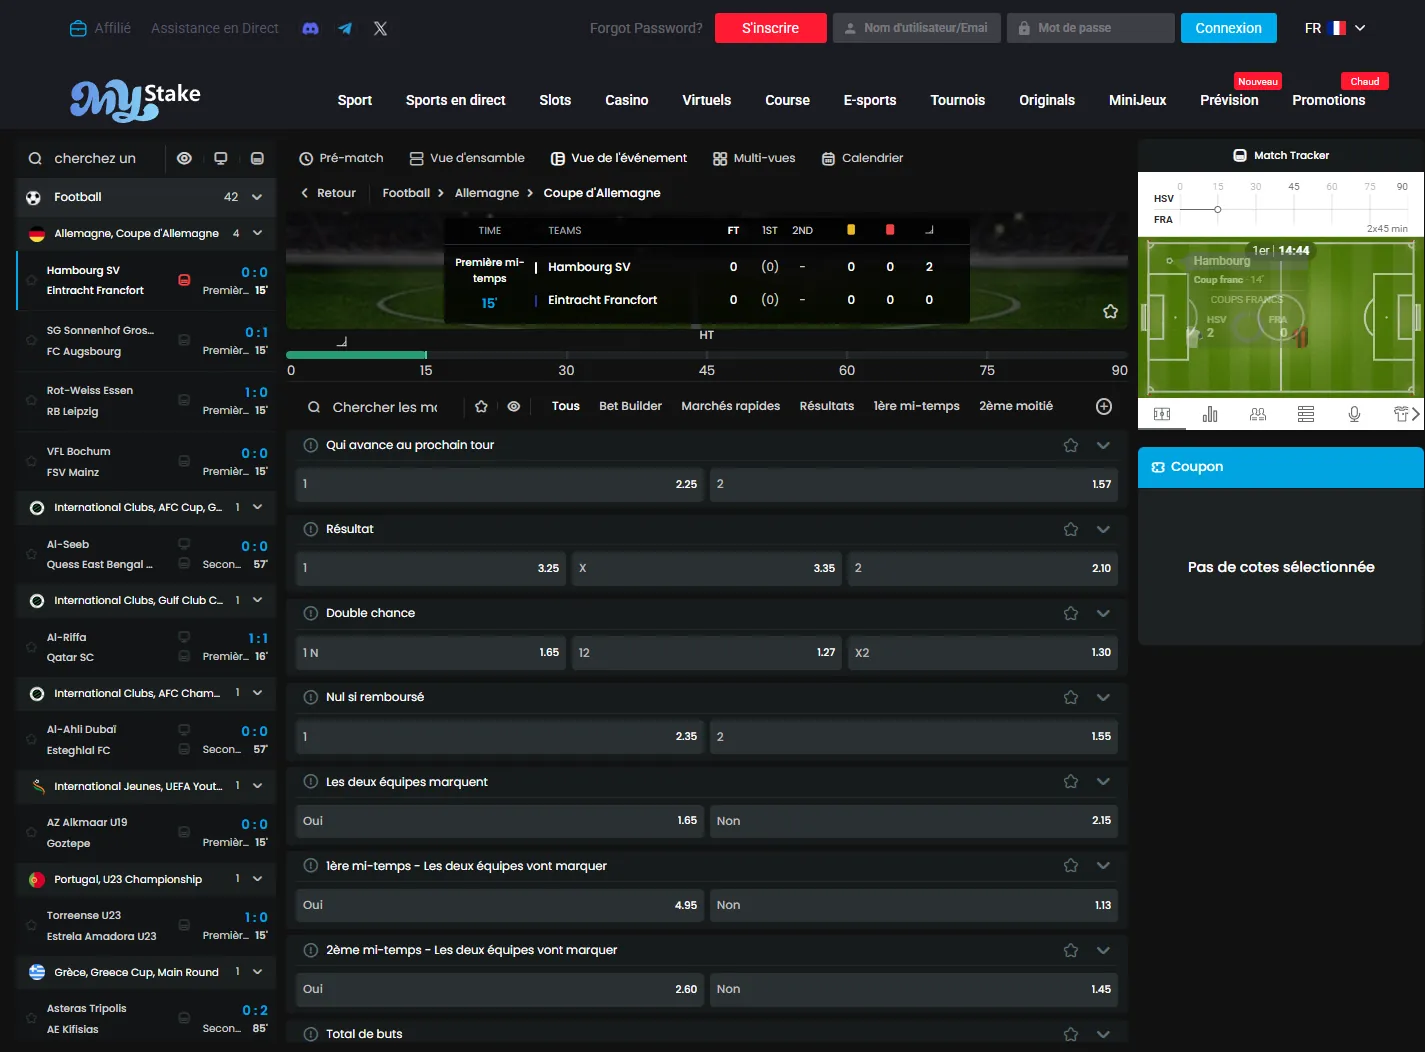Favorite the Résultat market
Image resolution: width=1425 pixels, height=1052 pixels.
click(x=1071, y=529)
